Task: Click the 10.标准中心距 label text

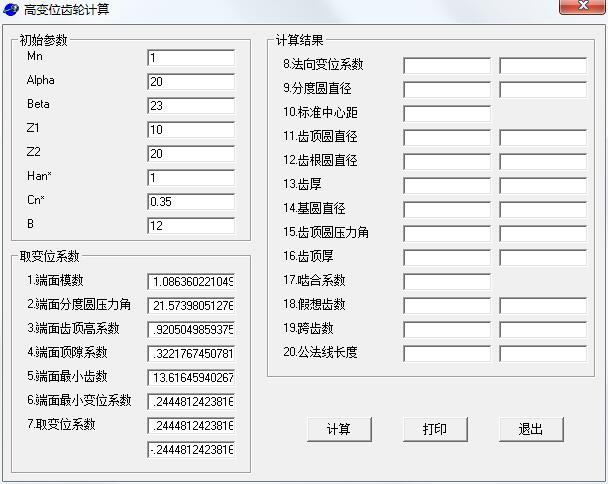Action: [x=320, y=112]
